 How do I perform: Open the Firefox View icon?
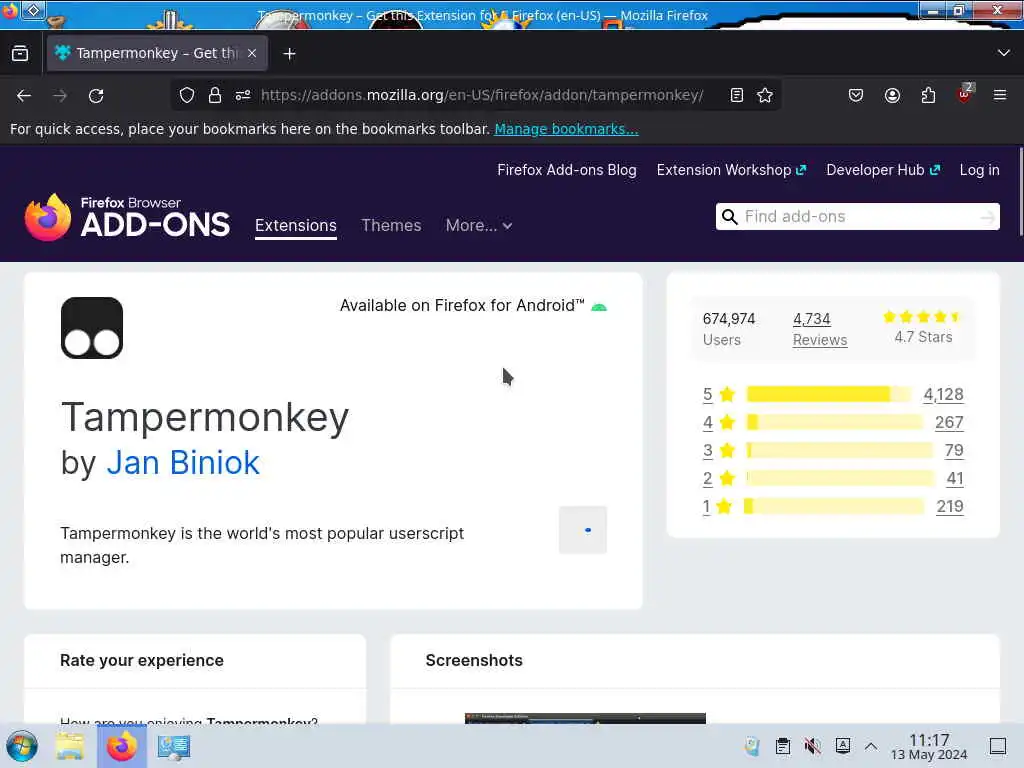[20, 53]
